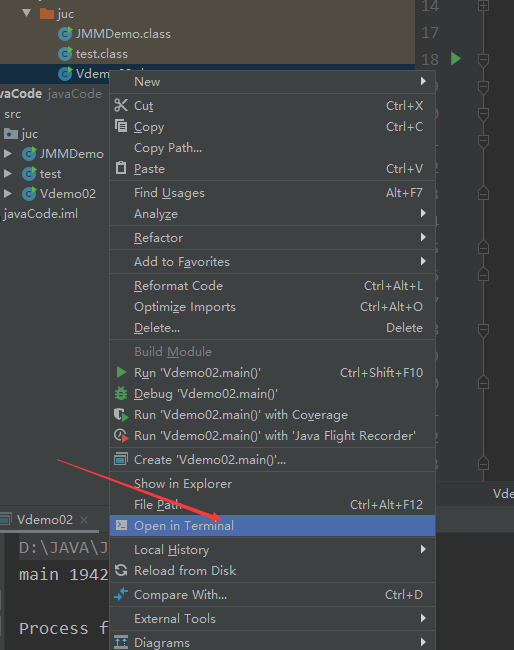Expand folded code at line 14 gutter

pos(483,6)
